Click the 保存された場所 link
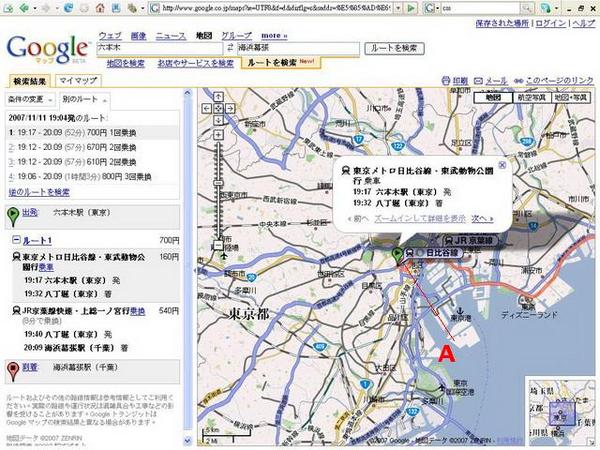The height and width of the screenshot is (450, 600). tap(502, 23)
